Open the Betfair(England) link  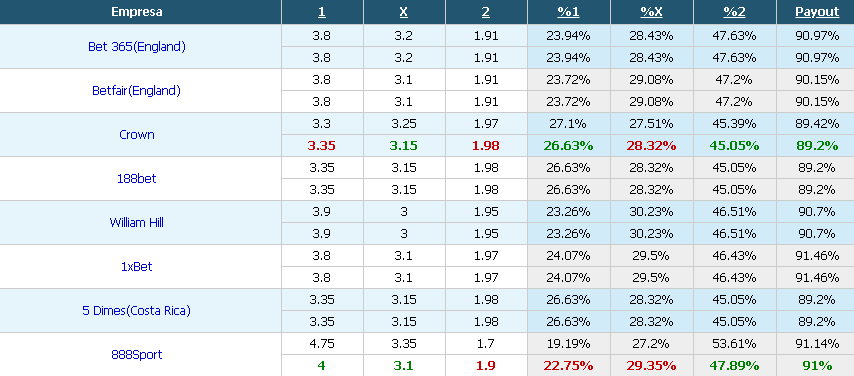pos(136,91)
